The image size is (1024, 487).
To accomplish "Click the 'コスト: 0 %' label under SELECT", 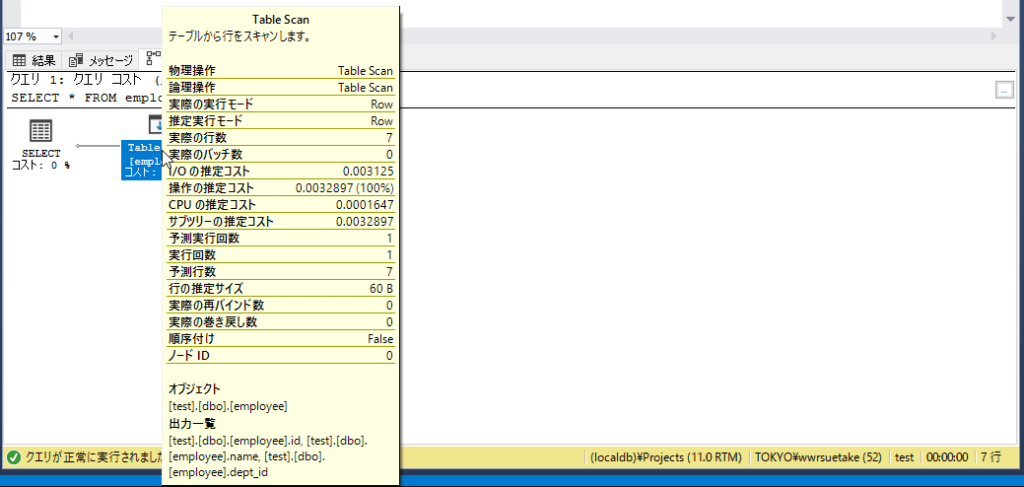I will pyautogui.click(x=40, y=165).
